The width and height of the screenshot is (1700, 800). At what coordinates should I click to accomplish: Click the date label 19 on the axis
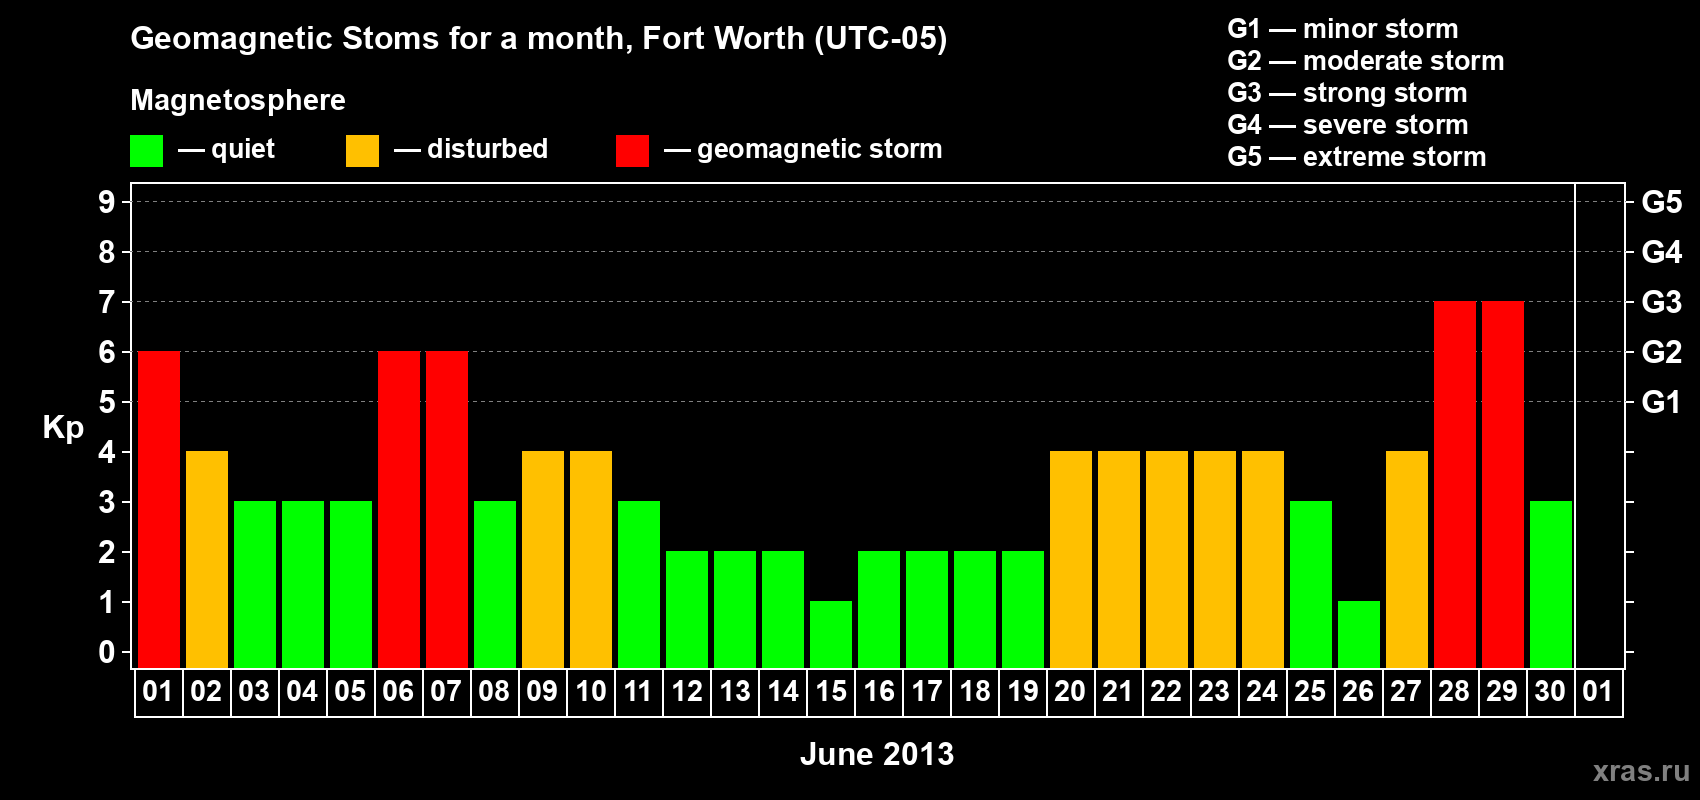click(1023, 692)
